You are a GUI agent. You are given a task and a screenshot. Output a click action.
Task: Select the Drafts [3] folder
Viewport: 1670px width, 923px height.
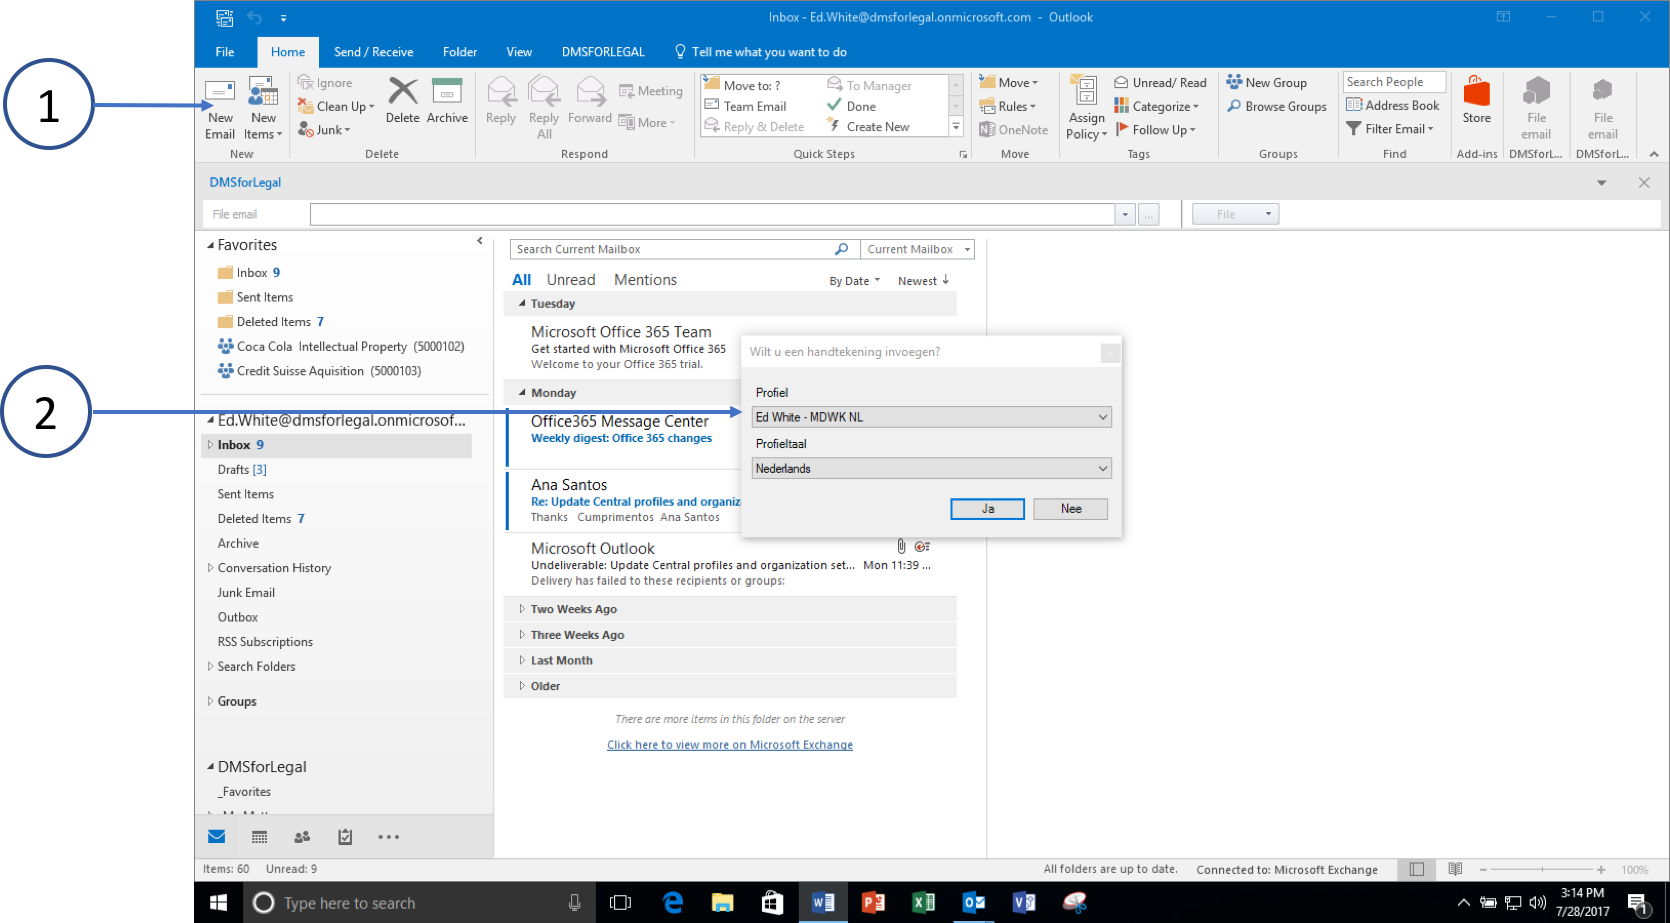pos(242,470)
